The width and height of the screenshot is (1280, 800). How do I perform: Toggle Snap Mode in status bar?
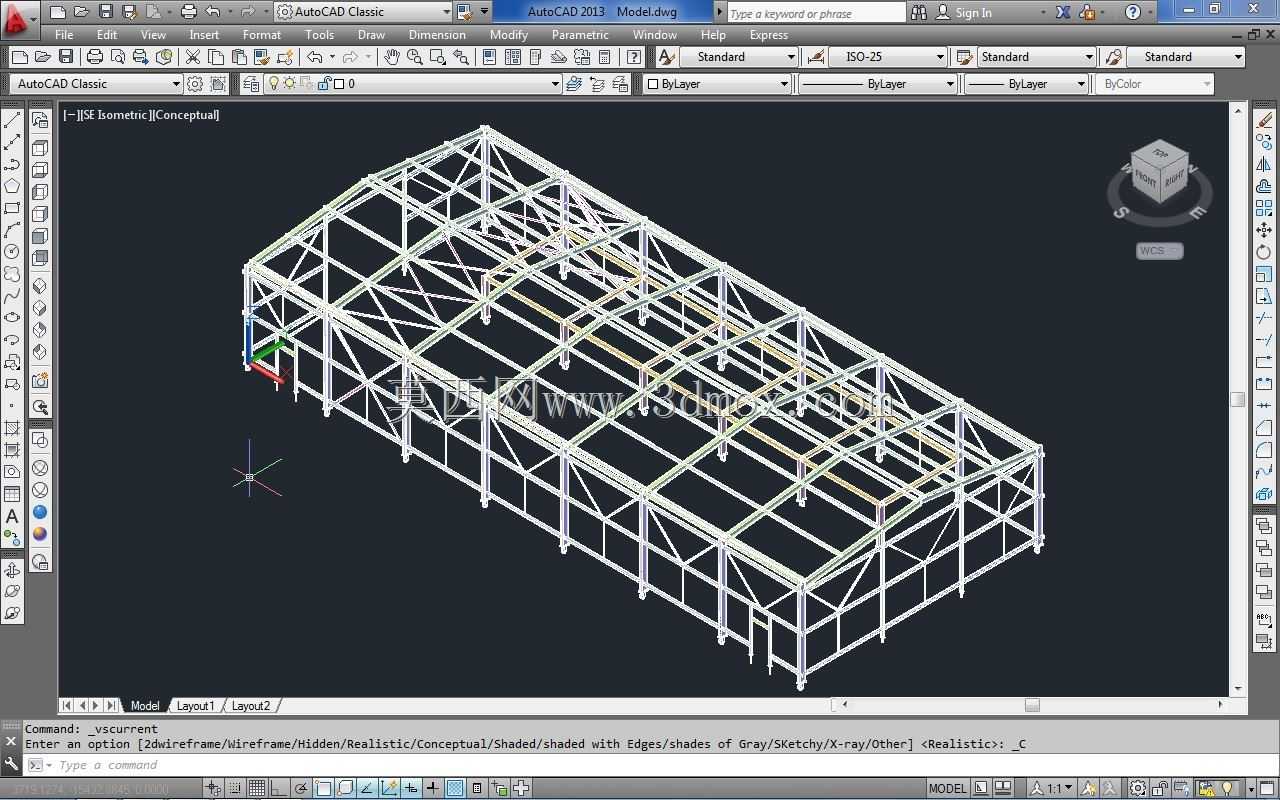pos(235,788)
